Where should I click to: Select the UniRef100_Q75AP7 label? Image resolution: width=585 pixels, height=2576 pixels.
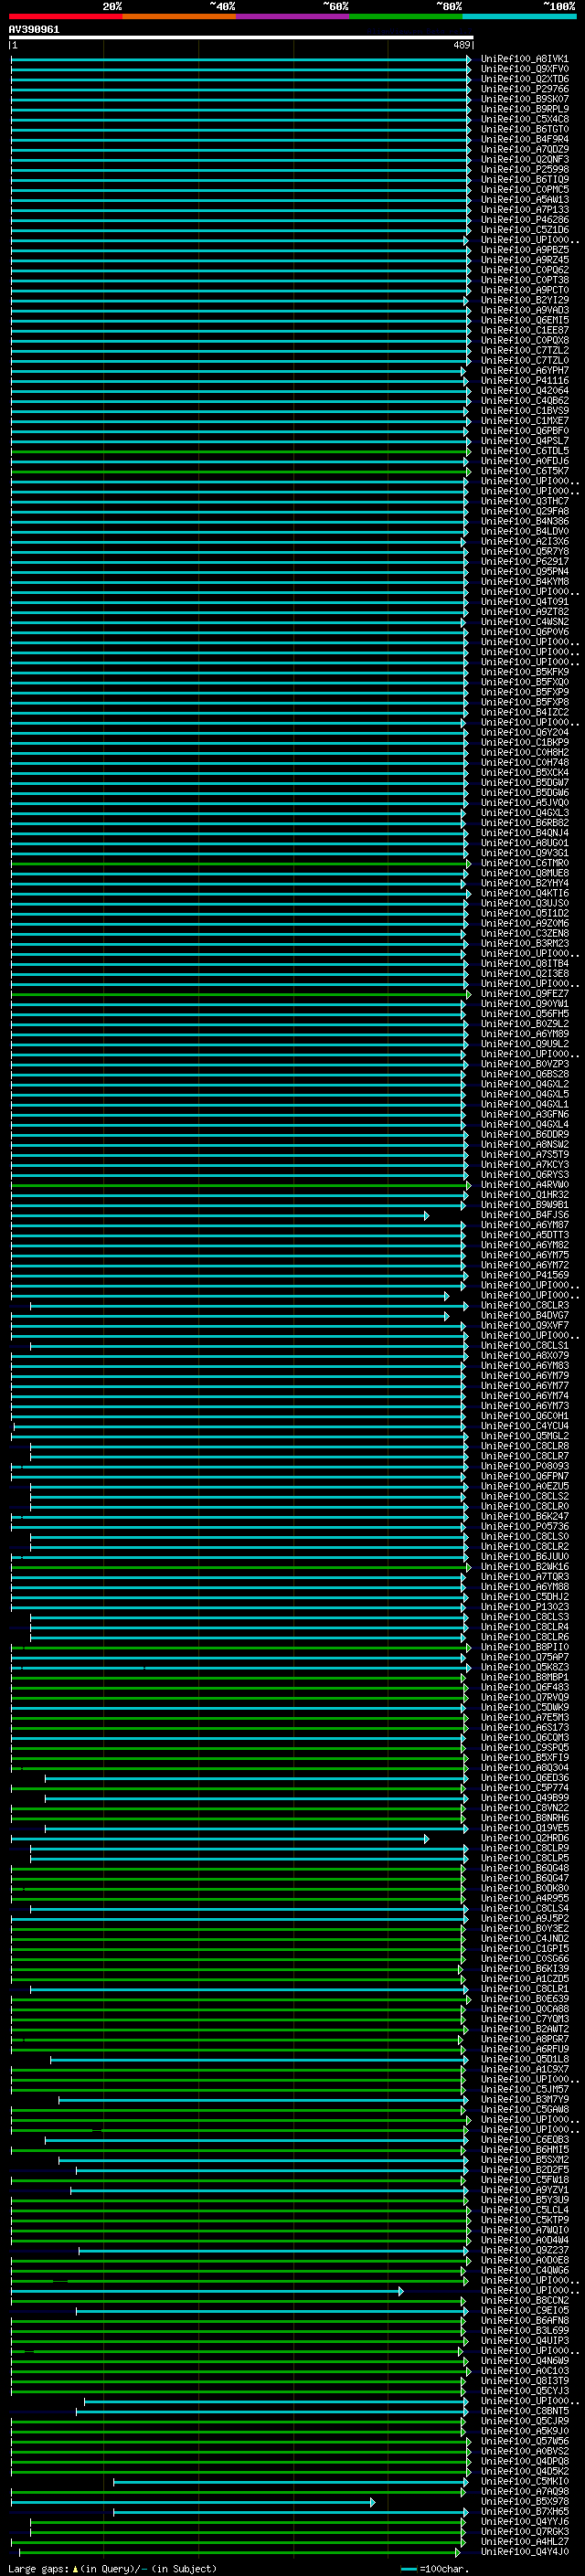pos(525,1657)
